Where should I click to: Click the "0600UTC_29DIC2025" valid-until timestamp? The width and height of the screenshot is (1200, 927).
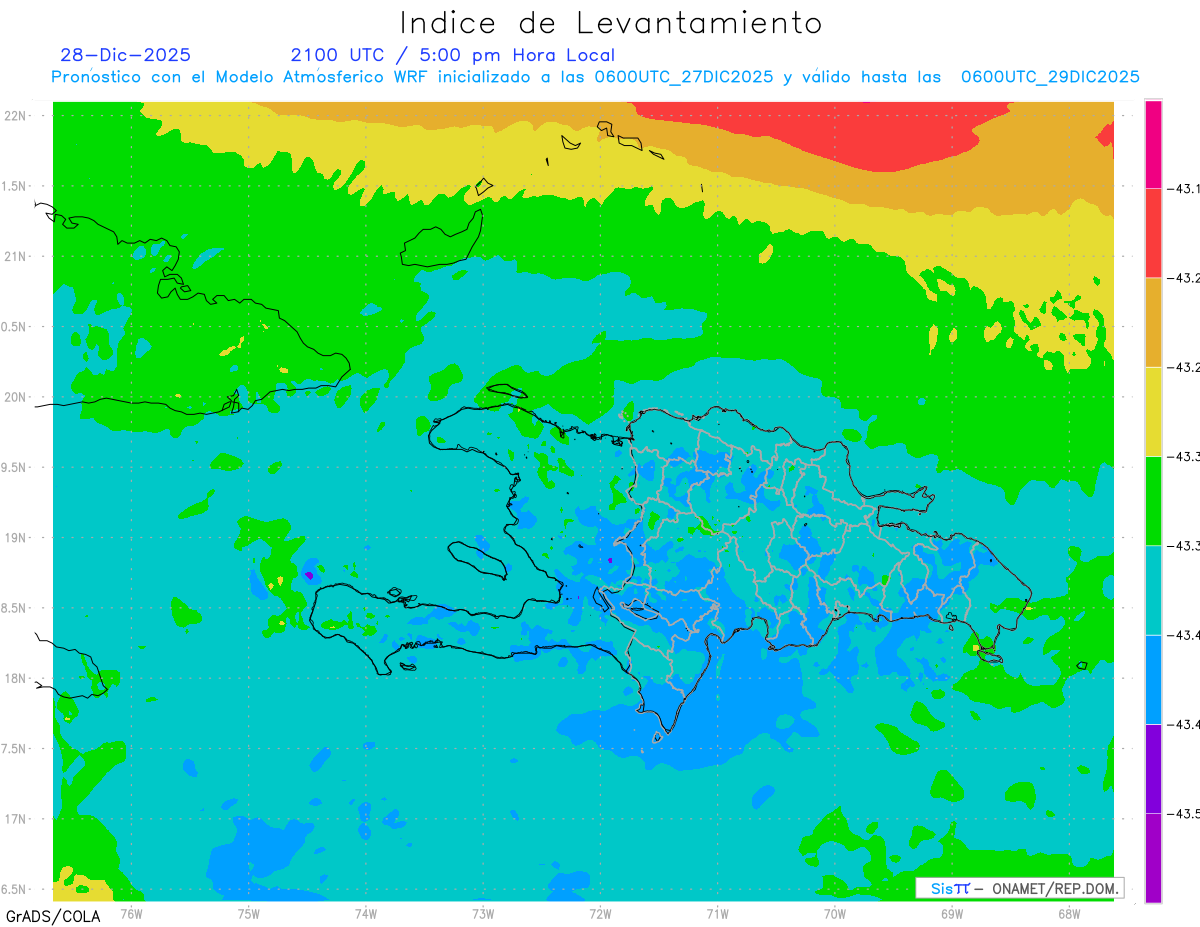tap(1050, 77)
